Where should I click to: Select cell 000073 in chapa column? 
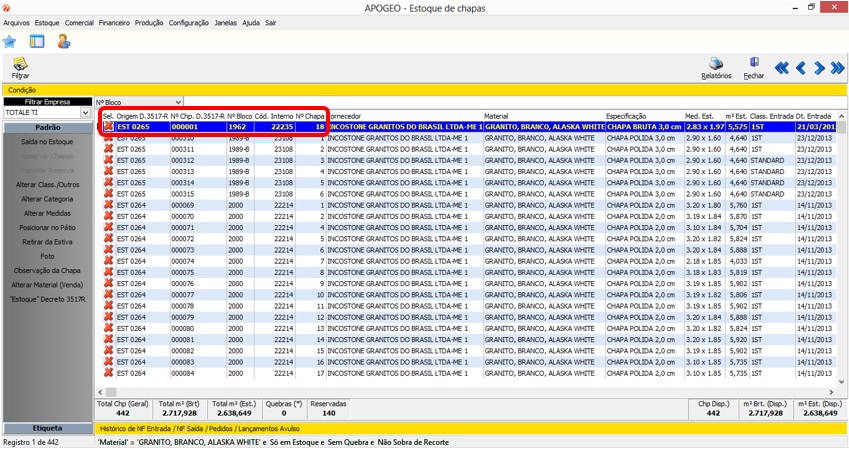coord(197,250)
